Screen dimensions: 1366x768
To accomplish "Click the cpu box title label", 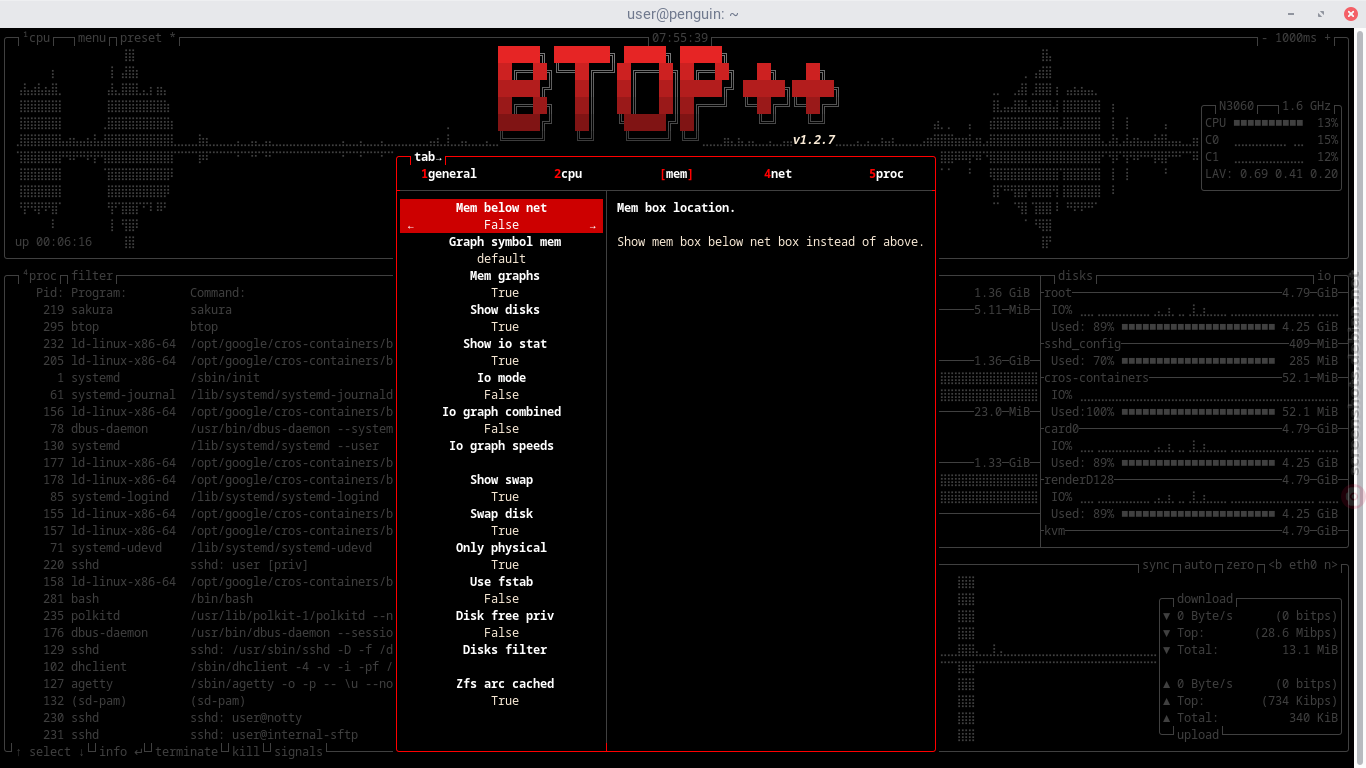I will pos(37,38).
